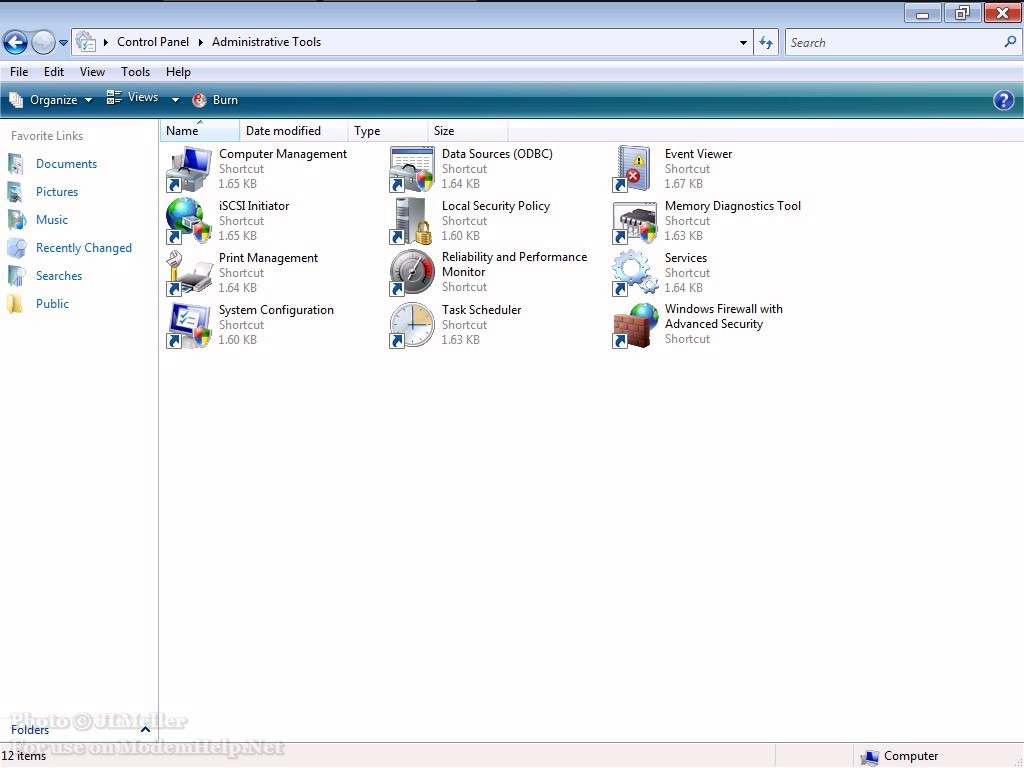
Task: Click the Refresh button beside address bar
Action: tap(766, 42)
